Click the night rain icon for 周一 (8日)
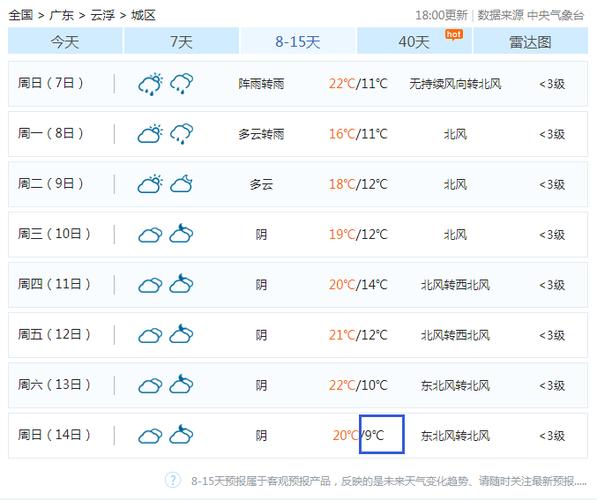This screenshot has height=500, width=597. coord(182,134)
